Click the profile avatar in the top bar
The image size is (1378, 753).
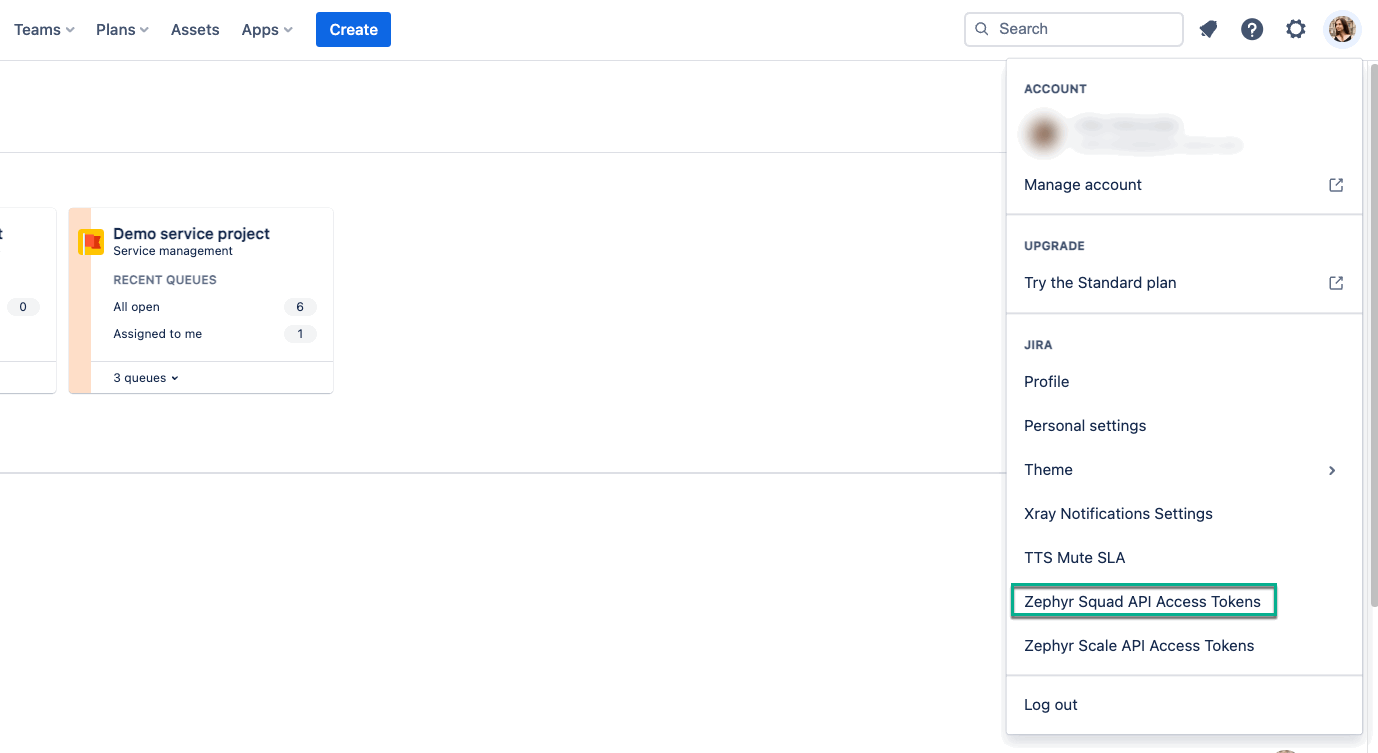1342,30
